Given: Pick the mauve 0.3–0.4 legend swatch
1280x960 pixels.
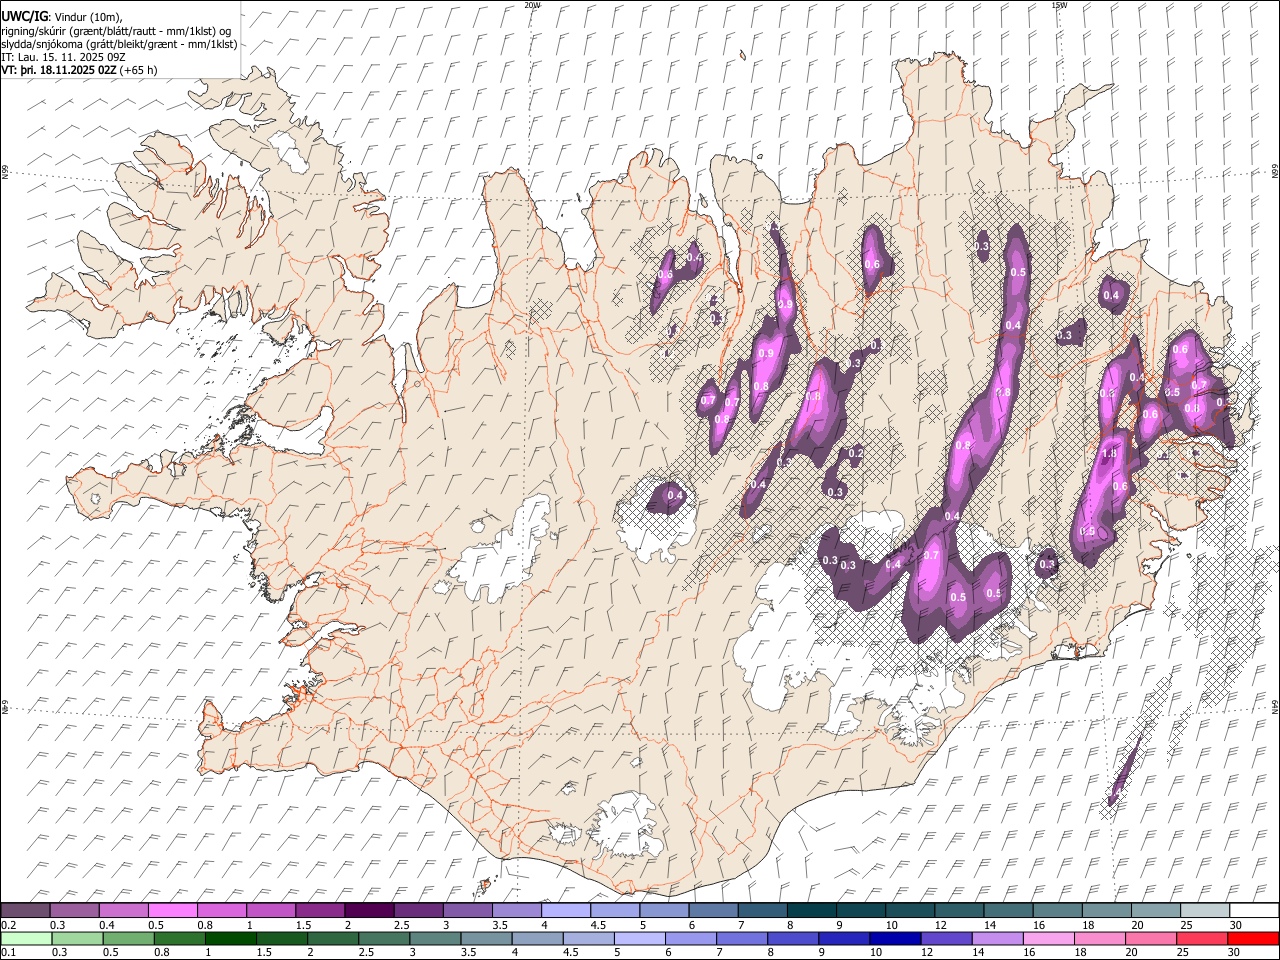Looking at the screenshot, I should (x=74, y=911).
